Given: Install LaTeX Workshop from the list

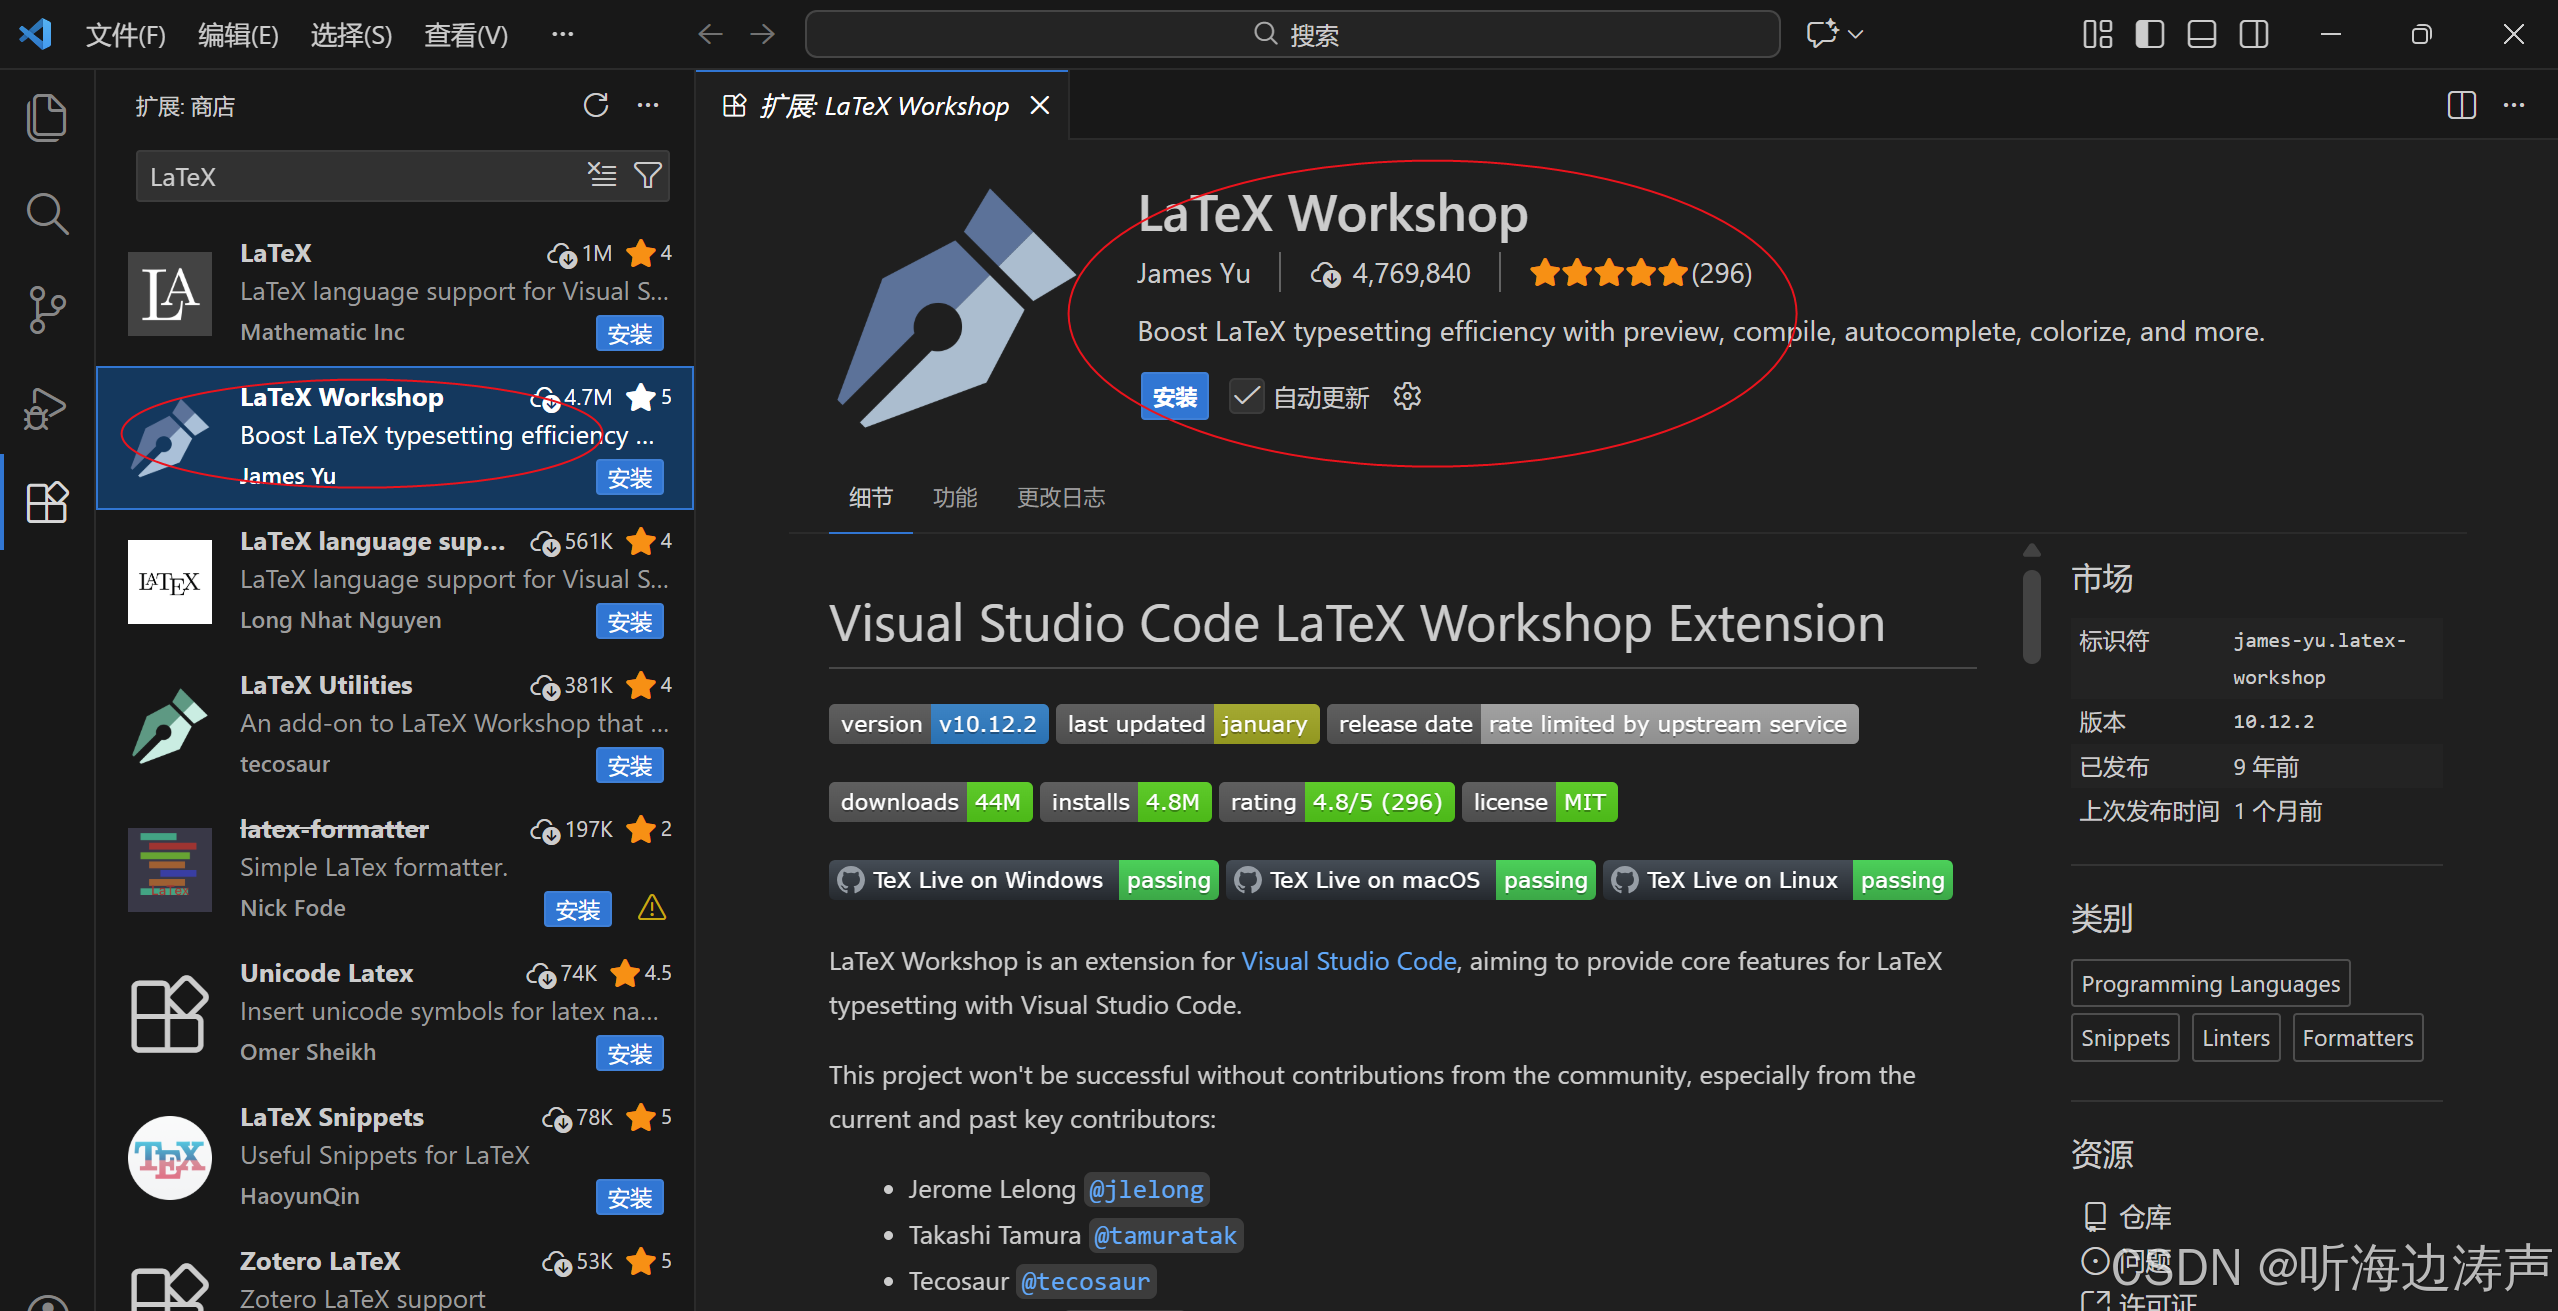Looking at the screenshot, I should click(630, 477).
